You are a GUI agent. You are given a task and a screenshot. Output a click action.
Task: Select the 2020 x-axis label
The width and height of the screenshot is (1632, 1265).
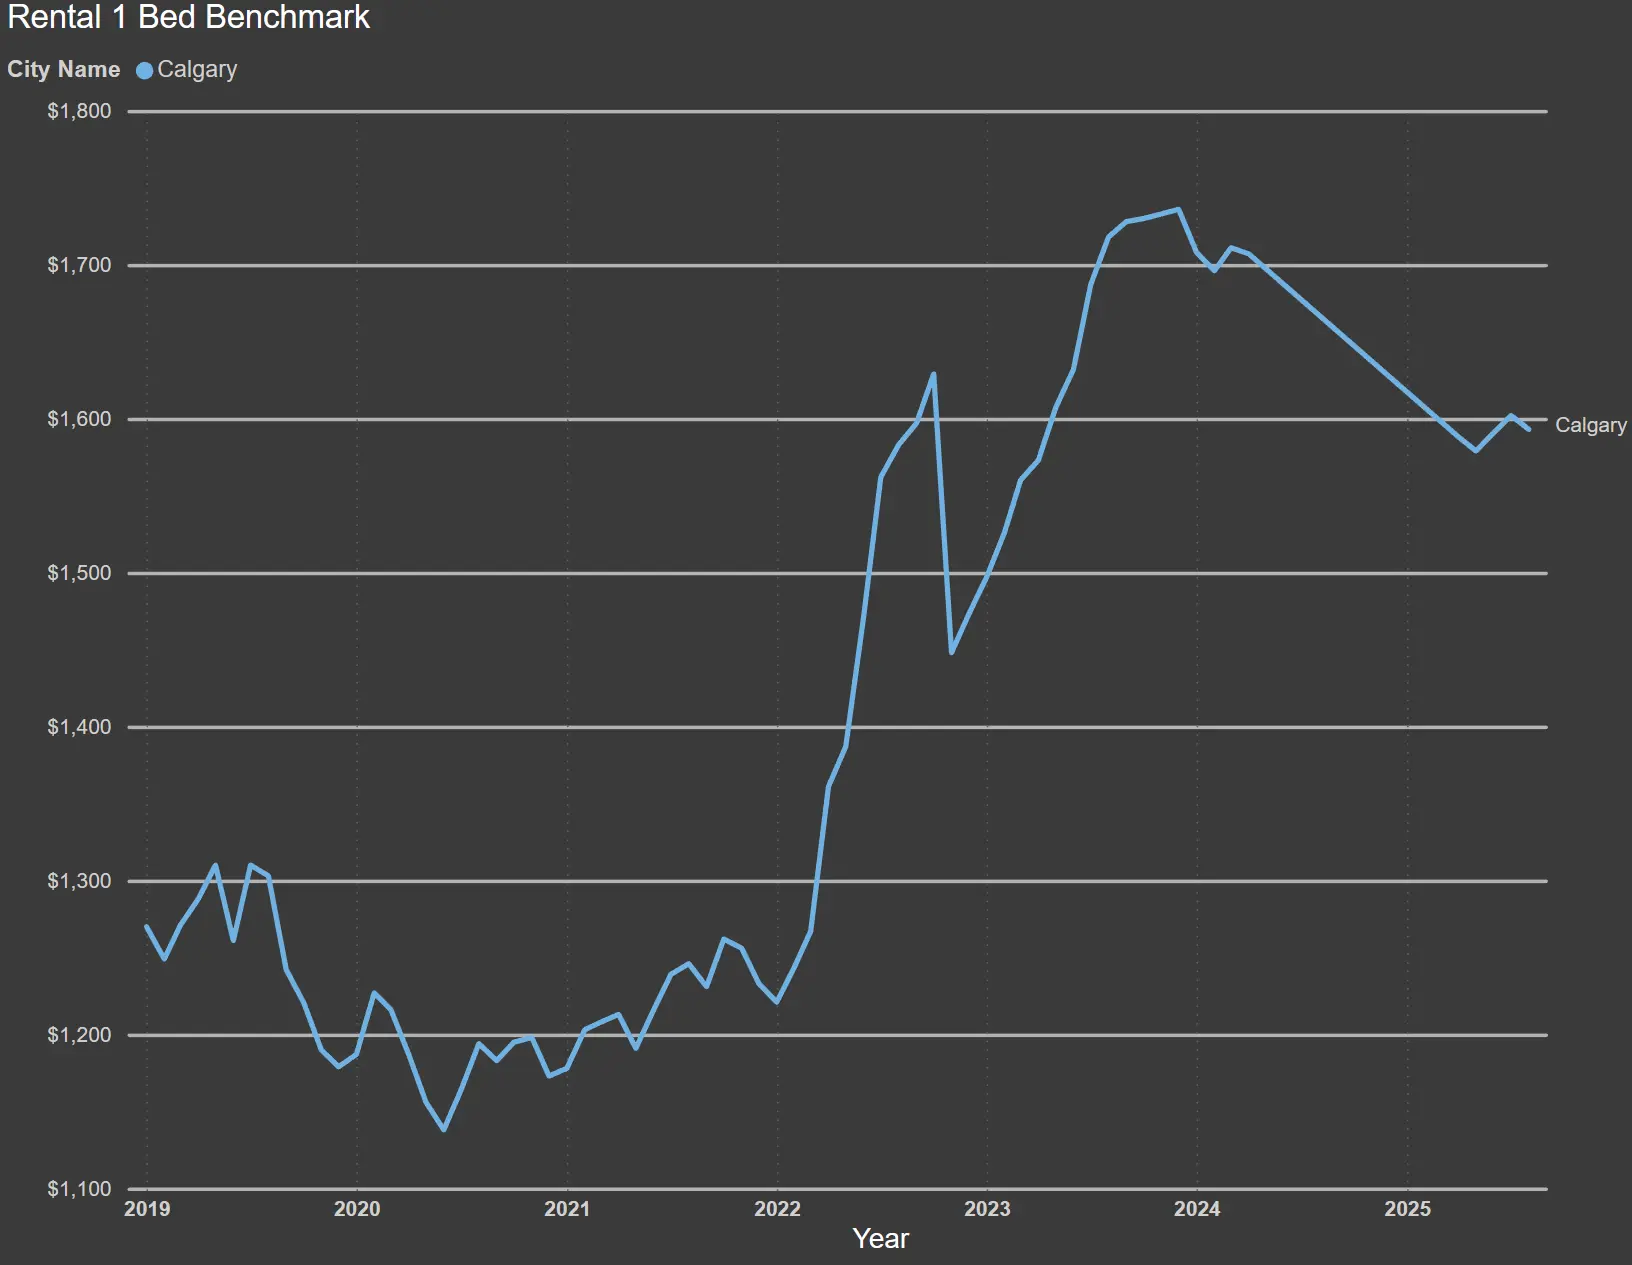click(x=357, y=1209)
